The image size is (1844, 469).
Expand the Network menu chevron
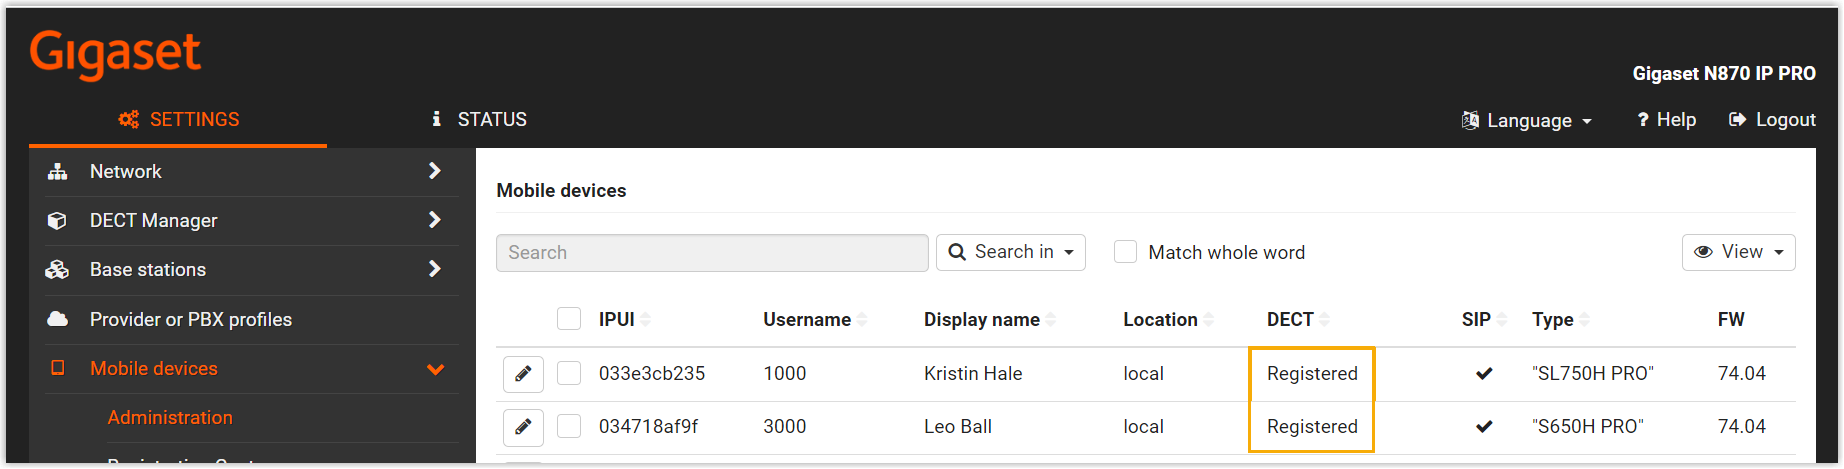pyautogui.click(x=435, y=171)
